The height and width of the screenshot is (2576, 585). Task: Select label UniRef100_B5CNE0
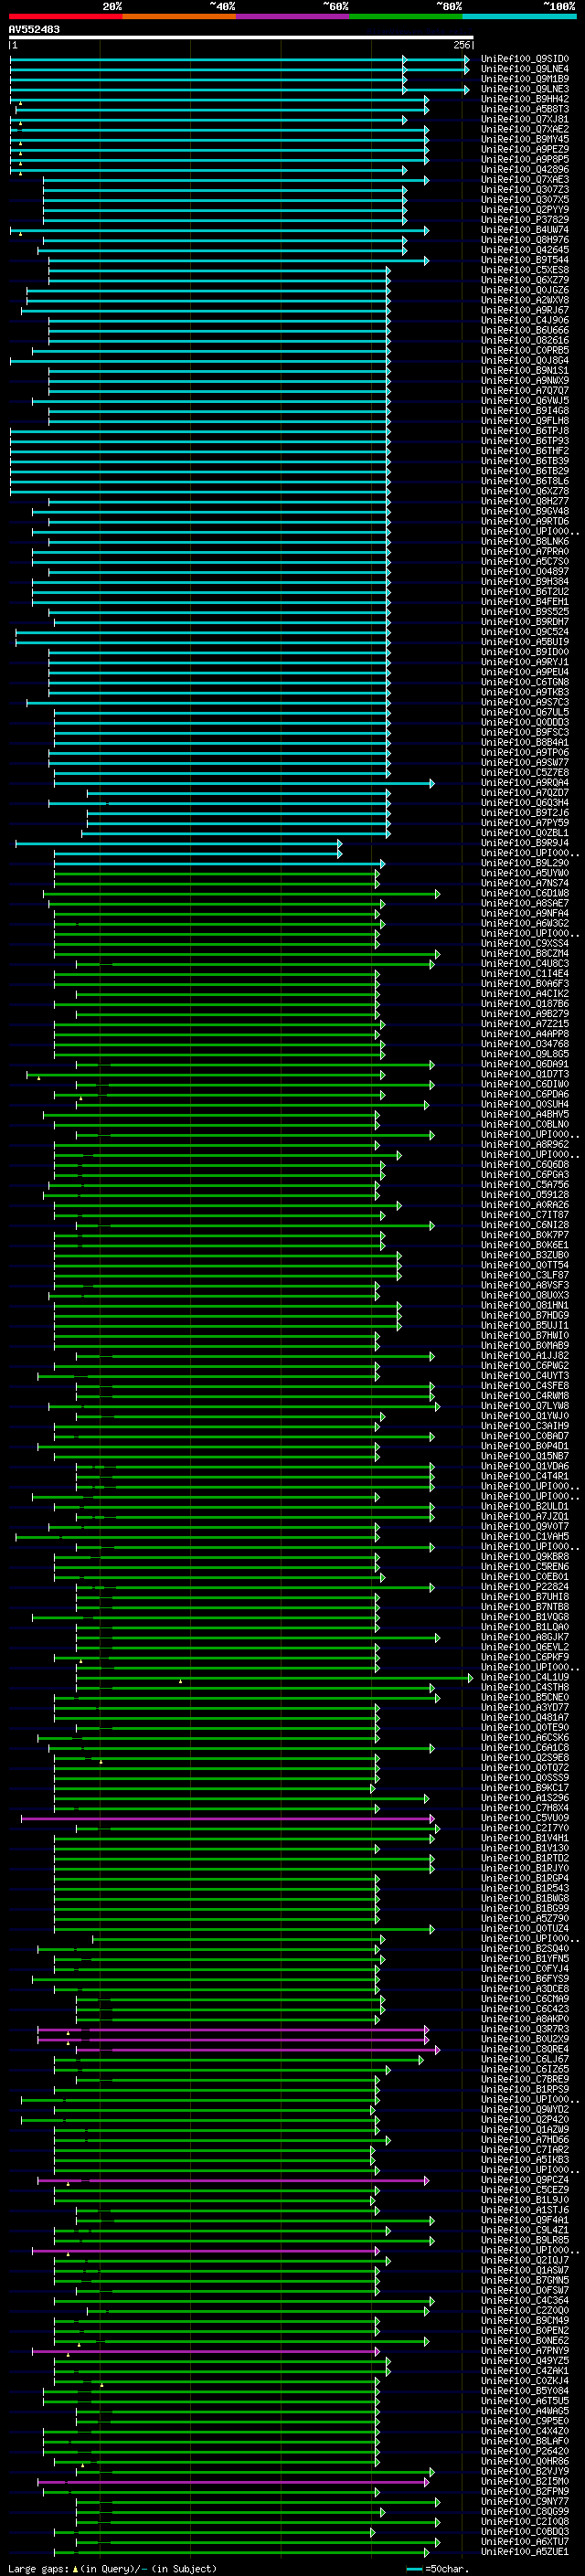tap(525, 1697)
